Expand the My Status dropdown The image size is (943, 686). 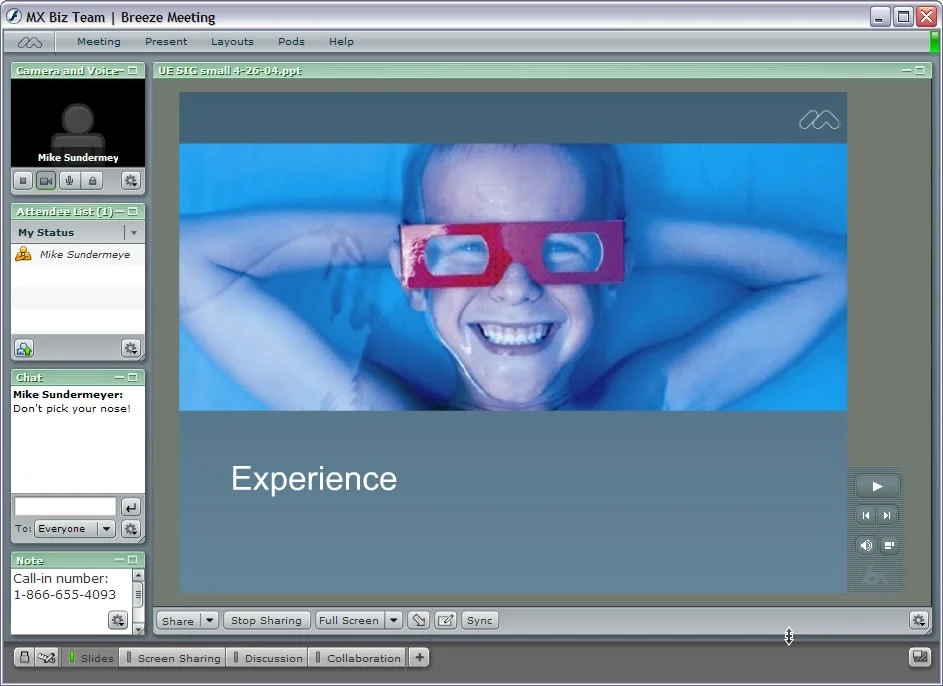point(134,233)
